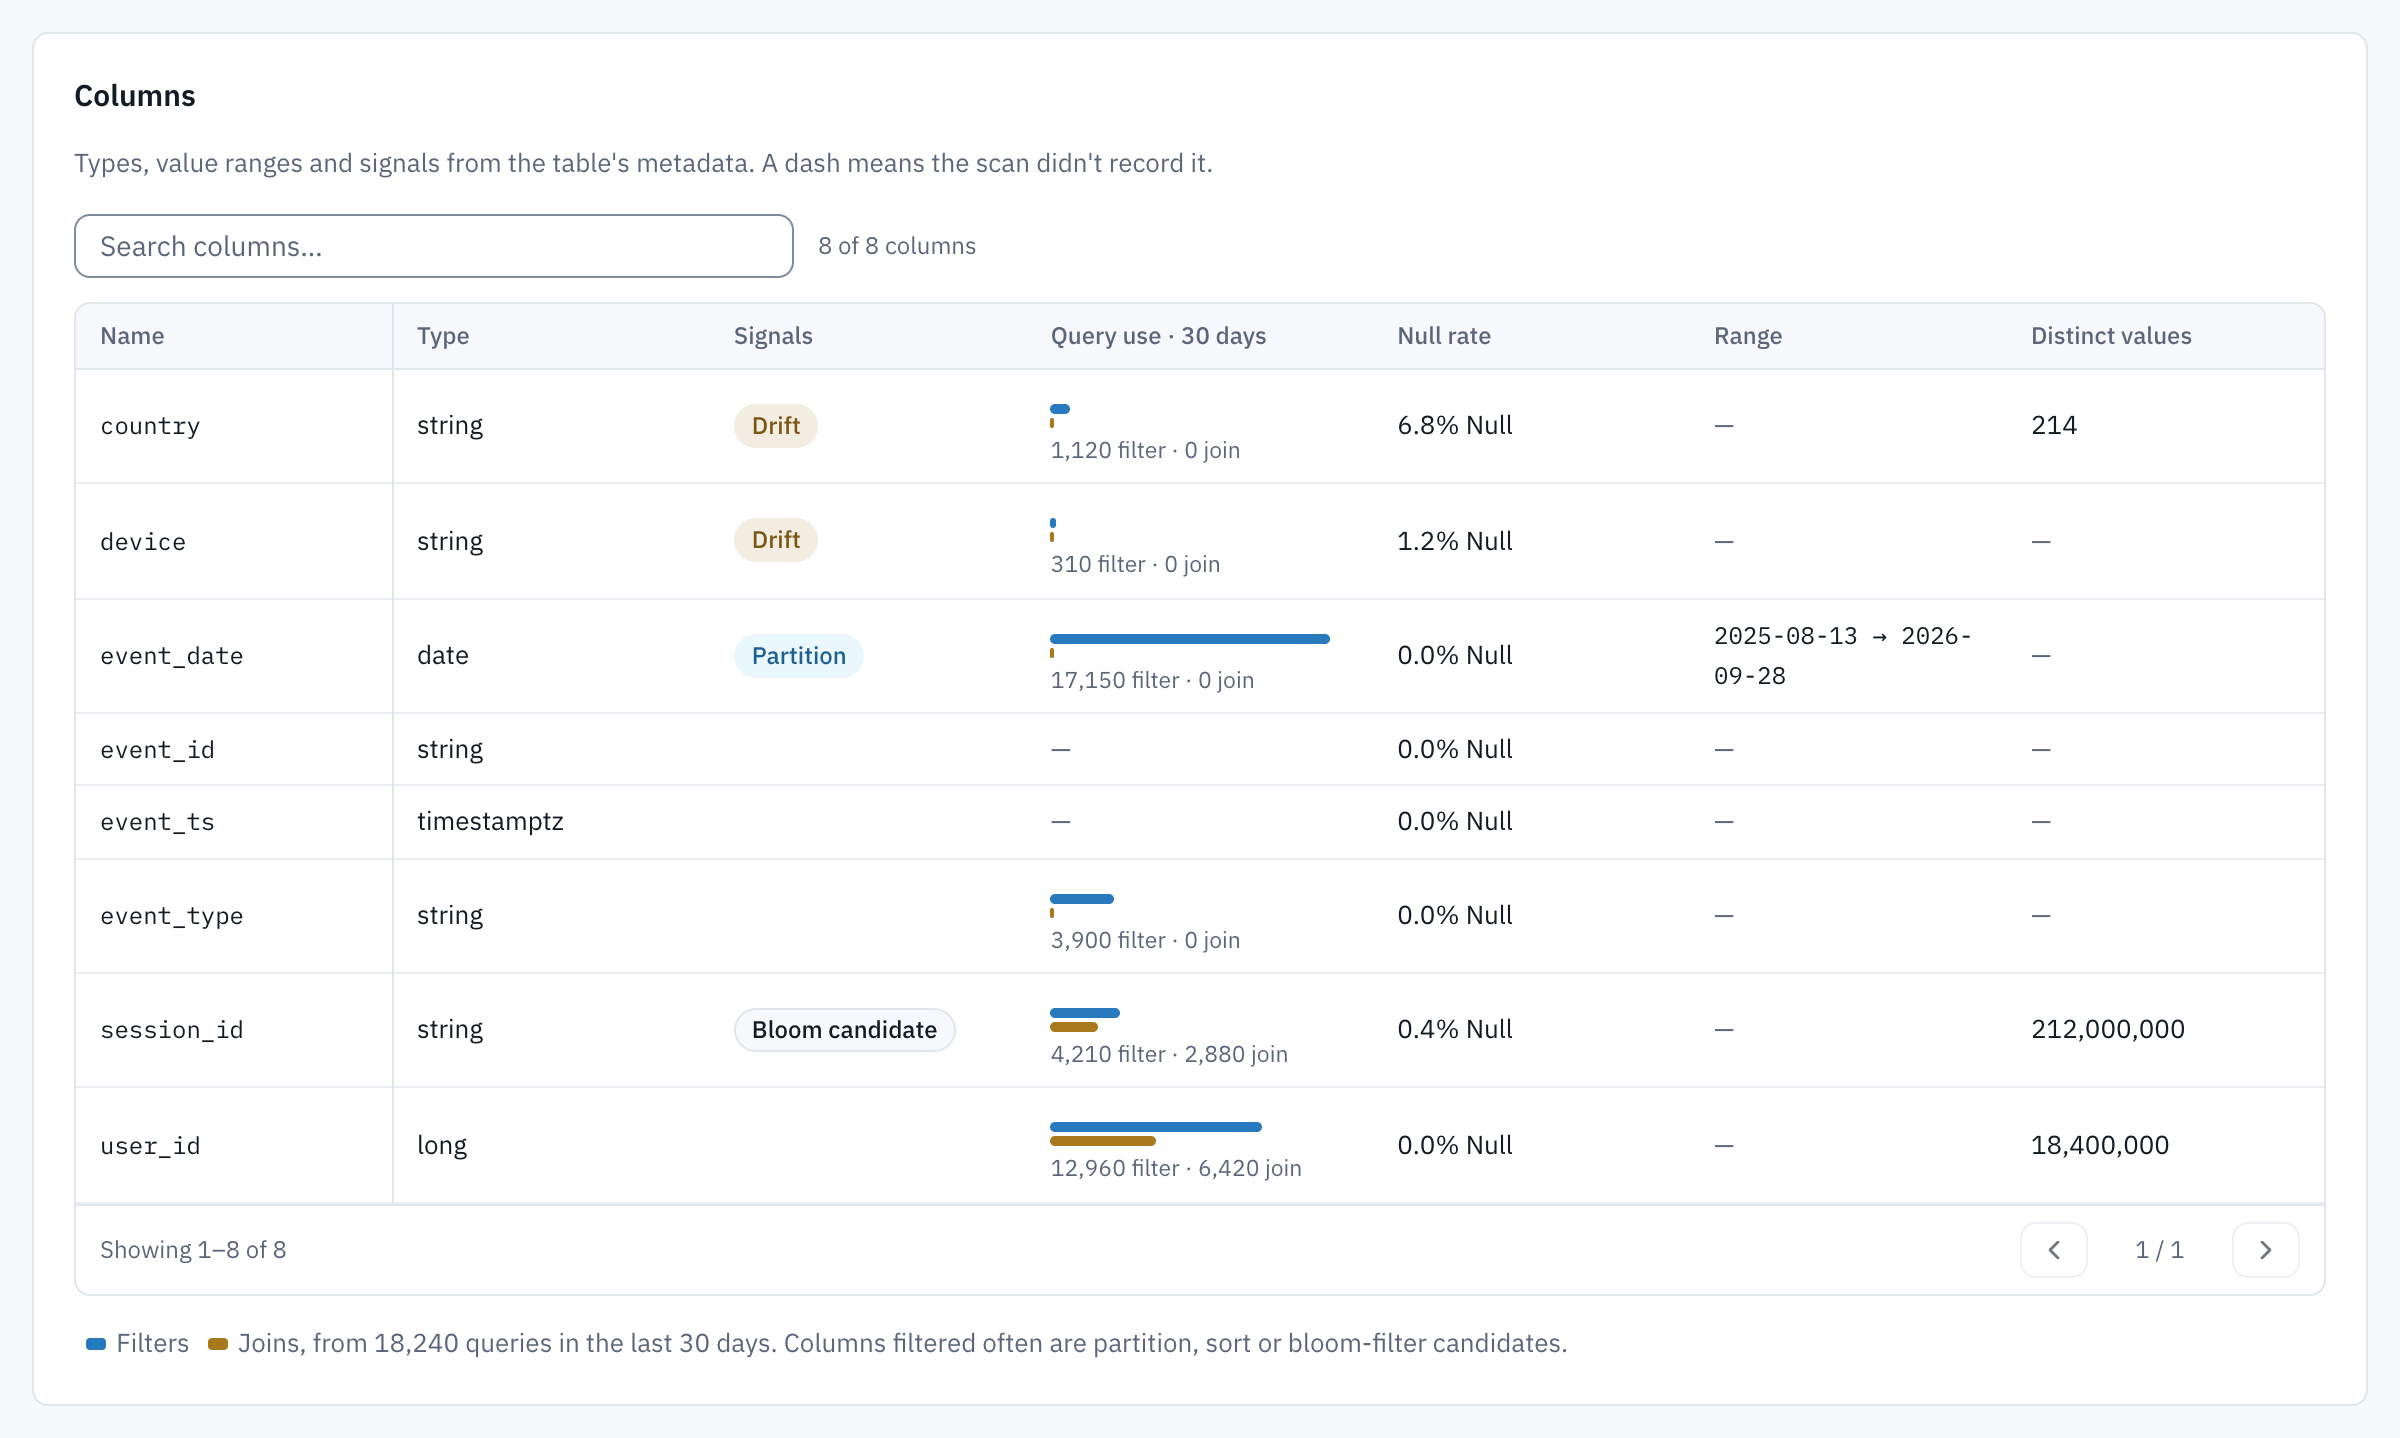Select the Partition badge on event_date
The width and height of the screenshot is (2400, 1438).
click(x=799, y=656)
